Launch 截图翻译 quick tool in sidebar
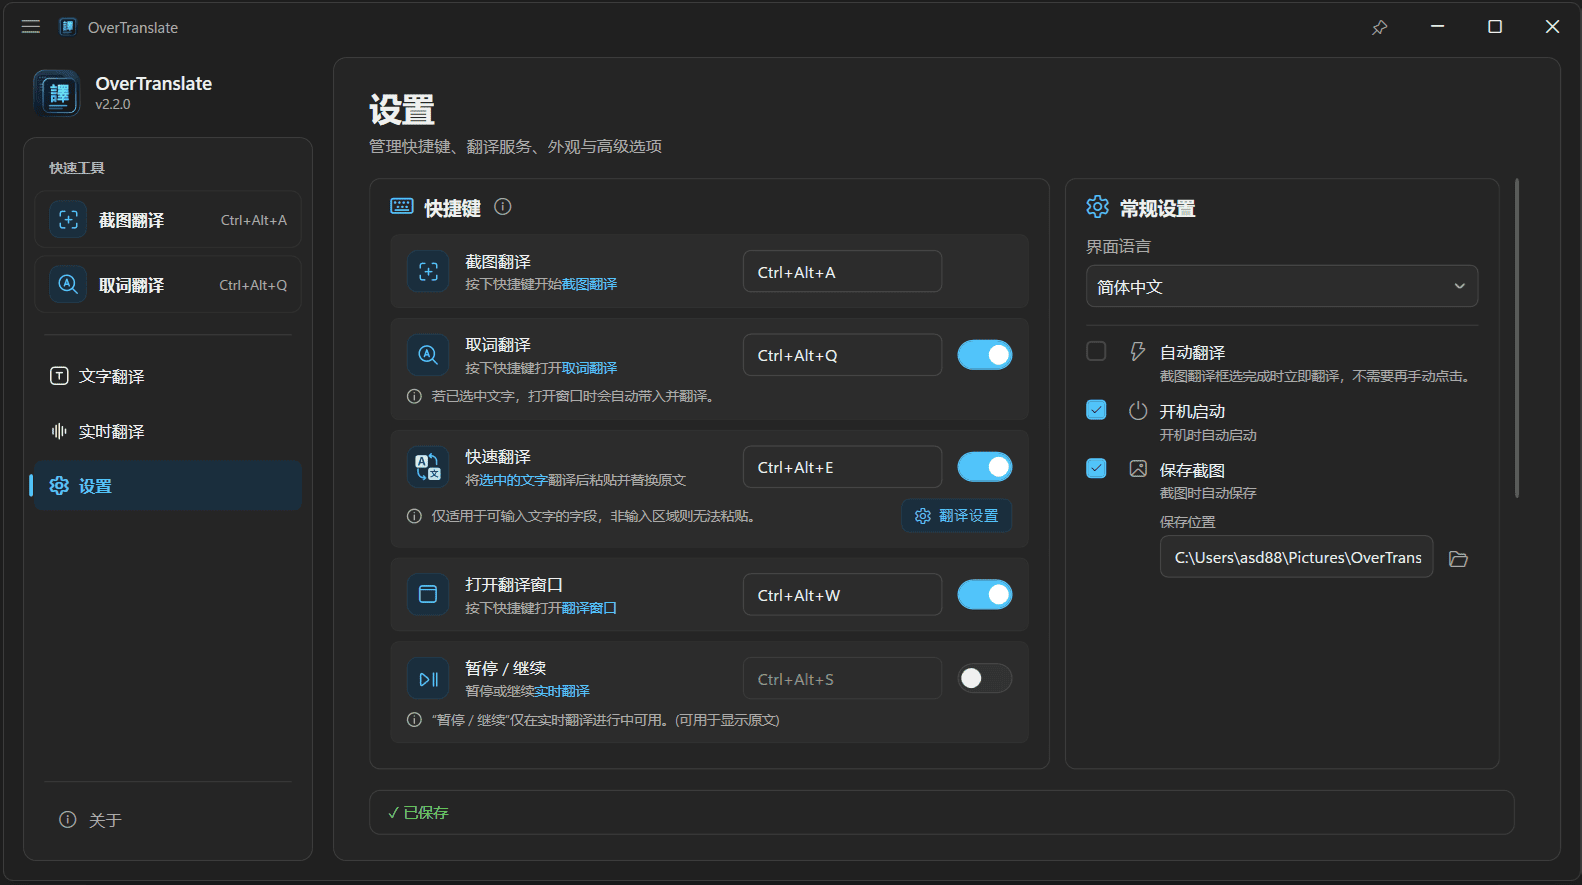Screen dimensions: 1582x885 tap(168, 220)
